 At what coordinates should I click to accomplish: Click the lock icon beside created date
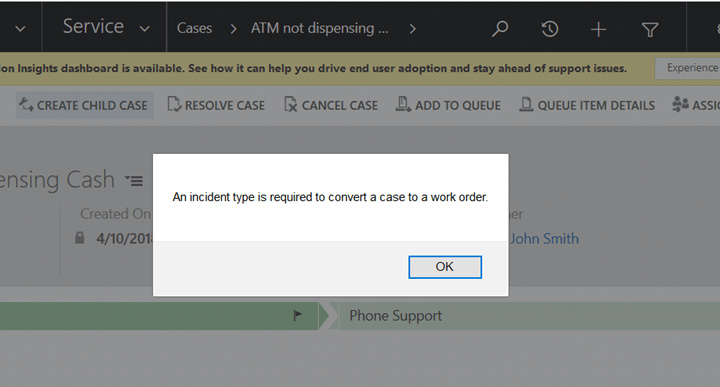[79, 238]
